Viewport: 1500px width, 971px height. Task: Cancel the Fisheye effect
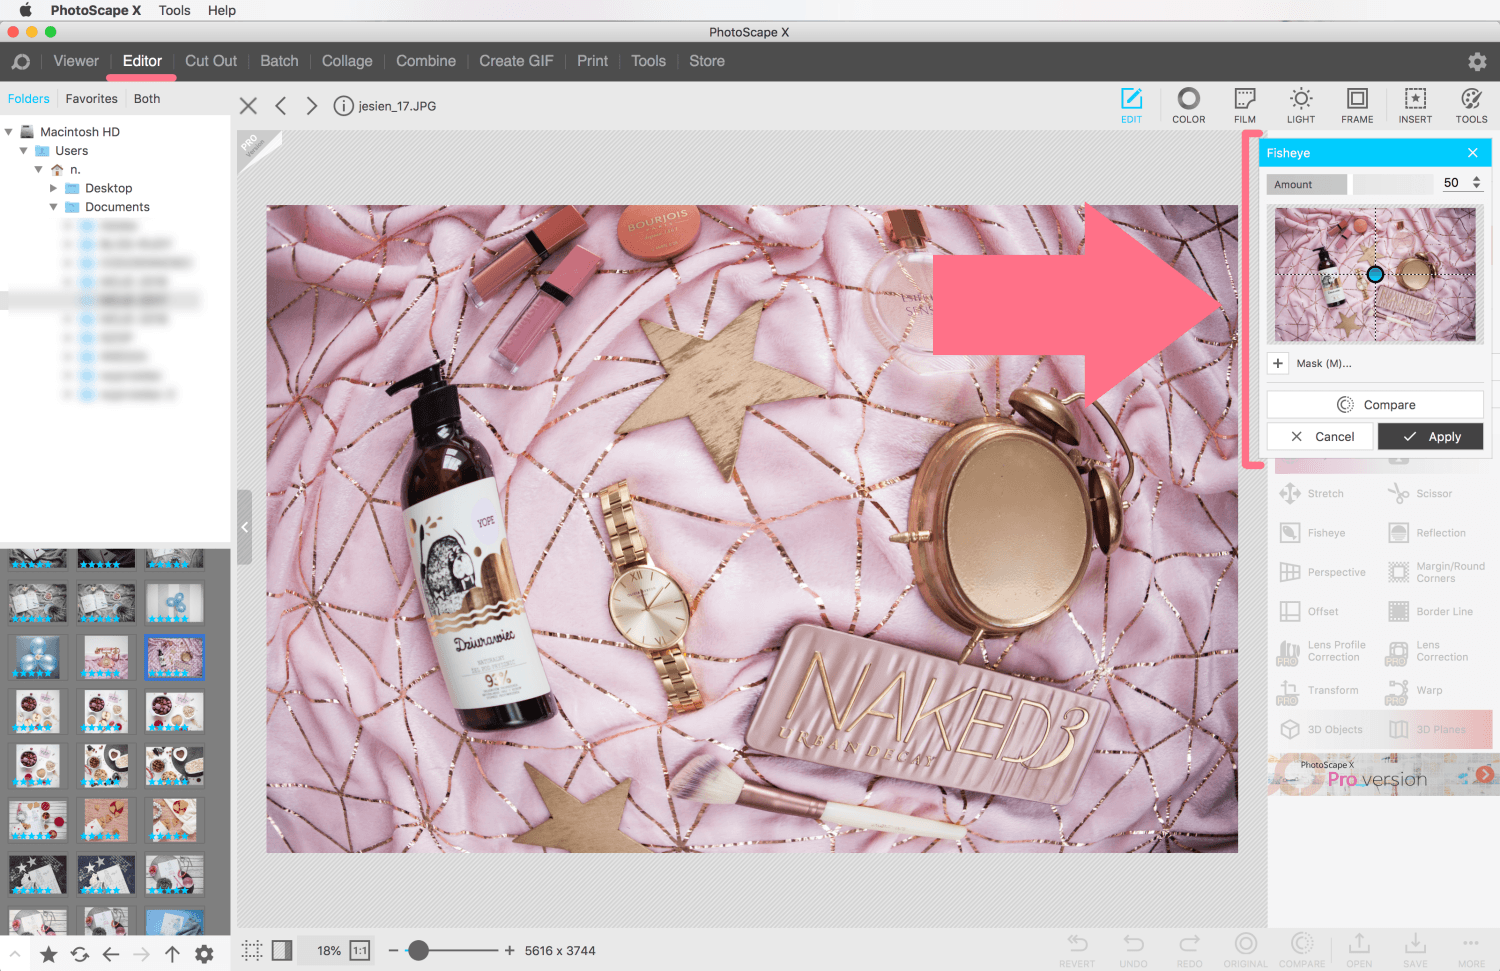[x=1321, y=437]
